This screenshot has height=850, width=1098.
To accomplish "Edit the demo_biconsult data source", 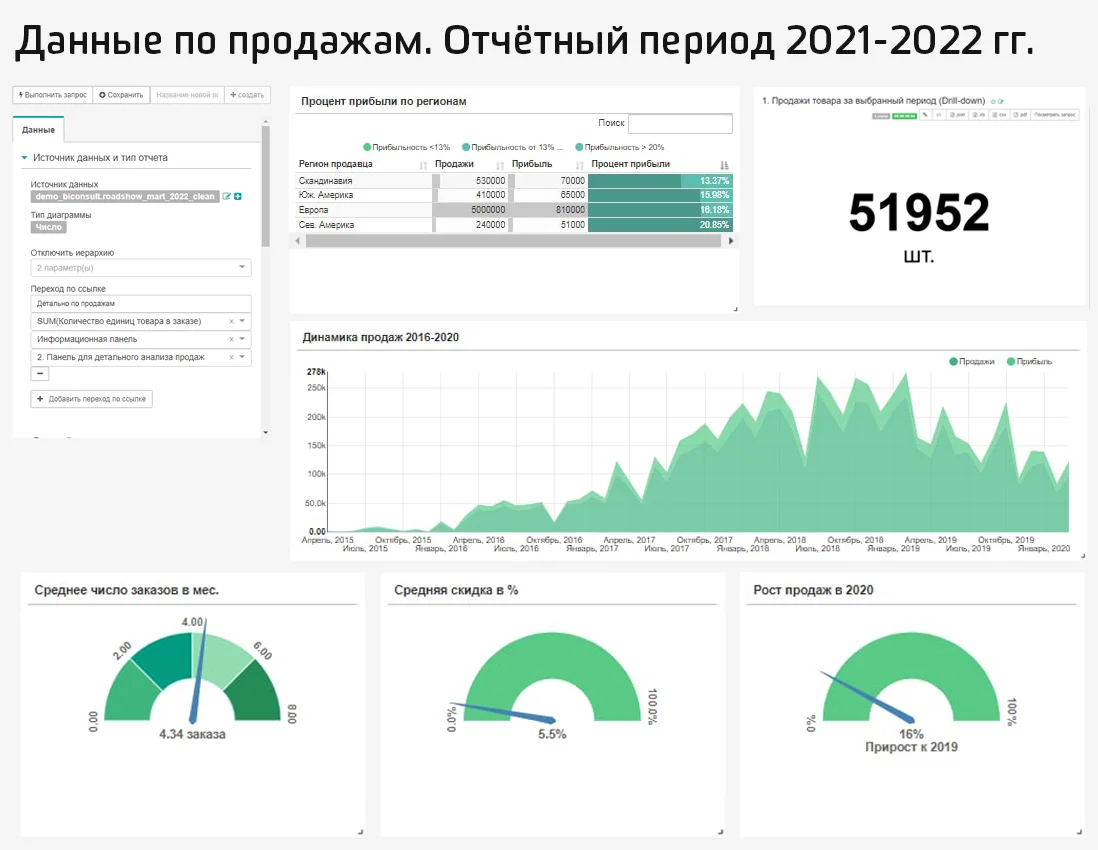I will [228, 196].
